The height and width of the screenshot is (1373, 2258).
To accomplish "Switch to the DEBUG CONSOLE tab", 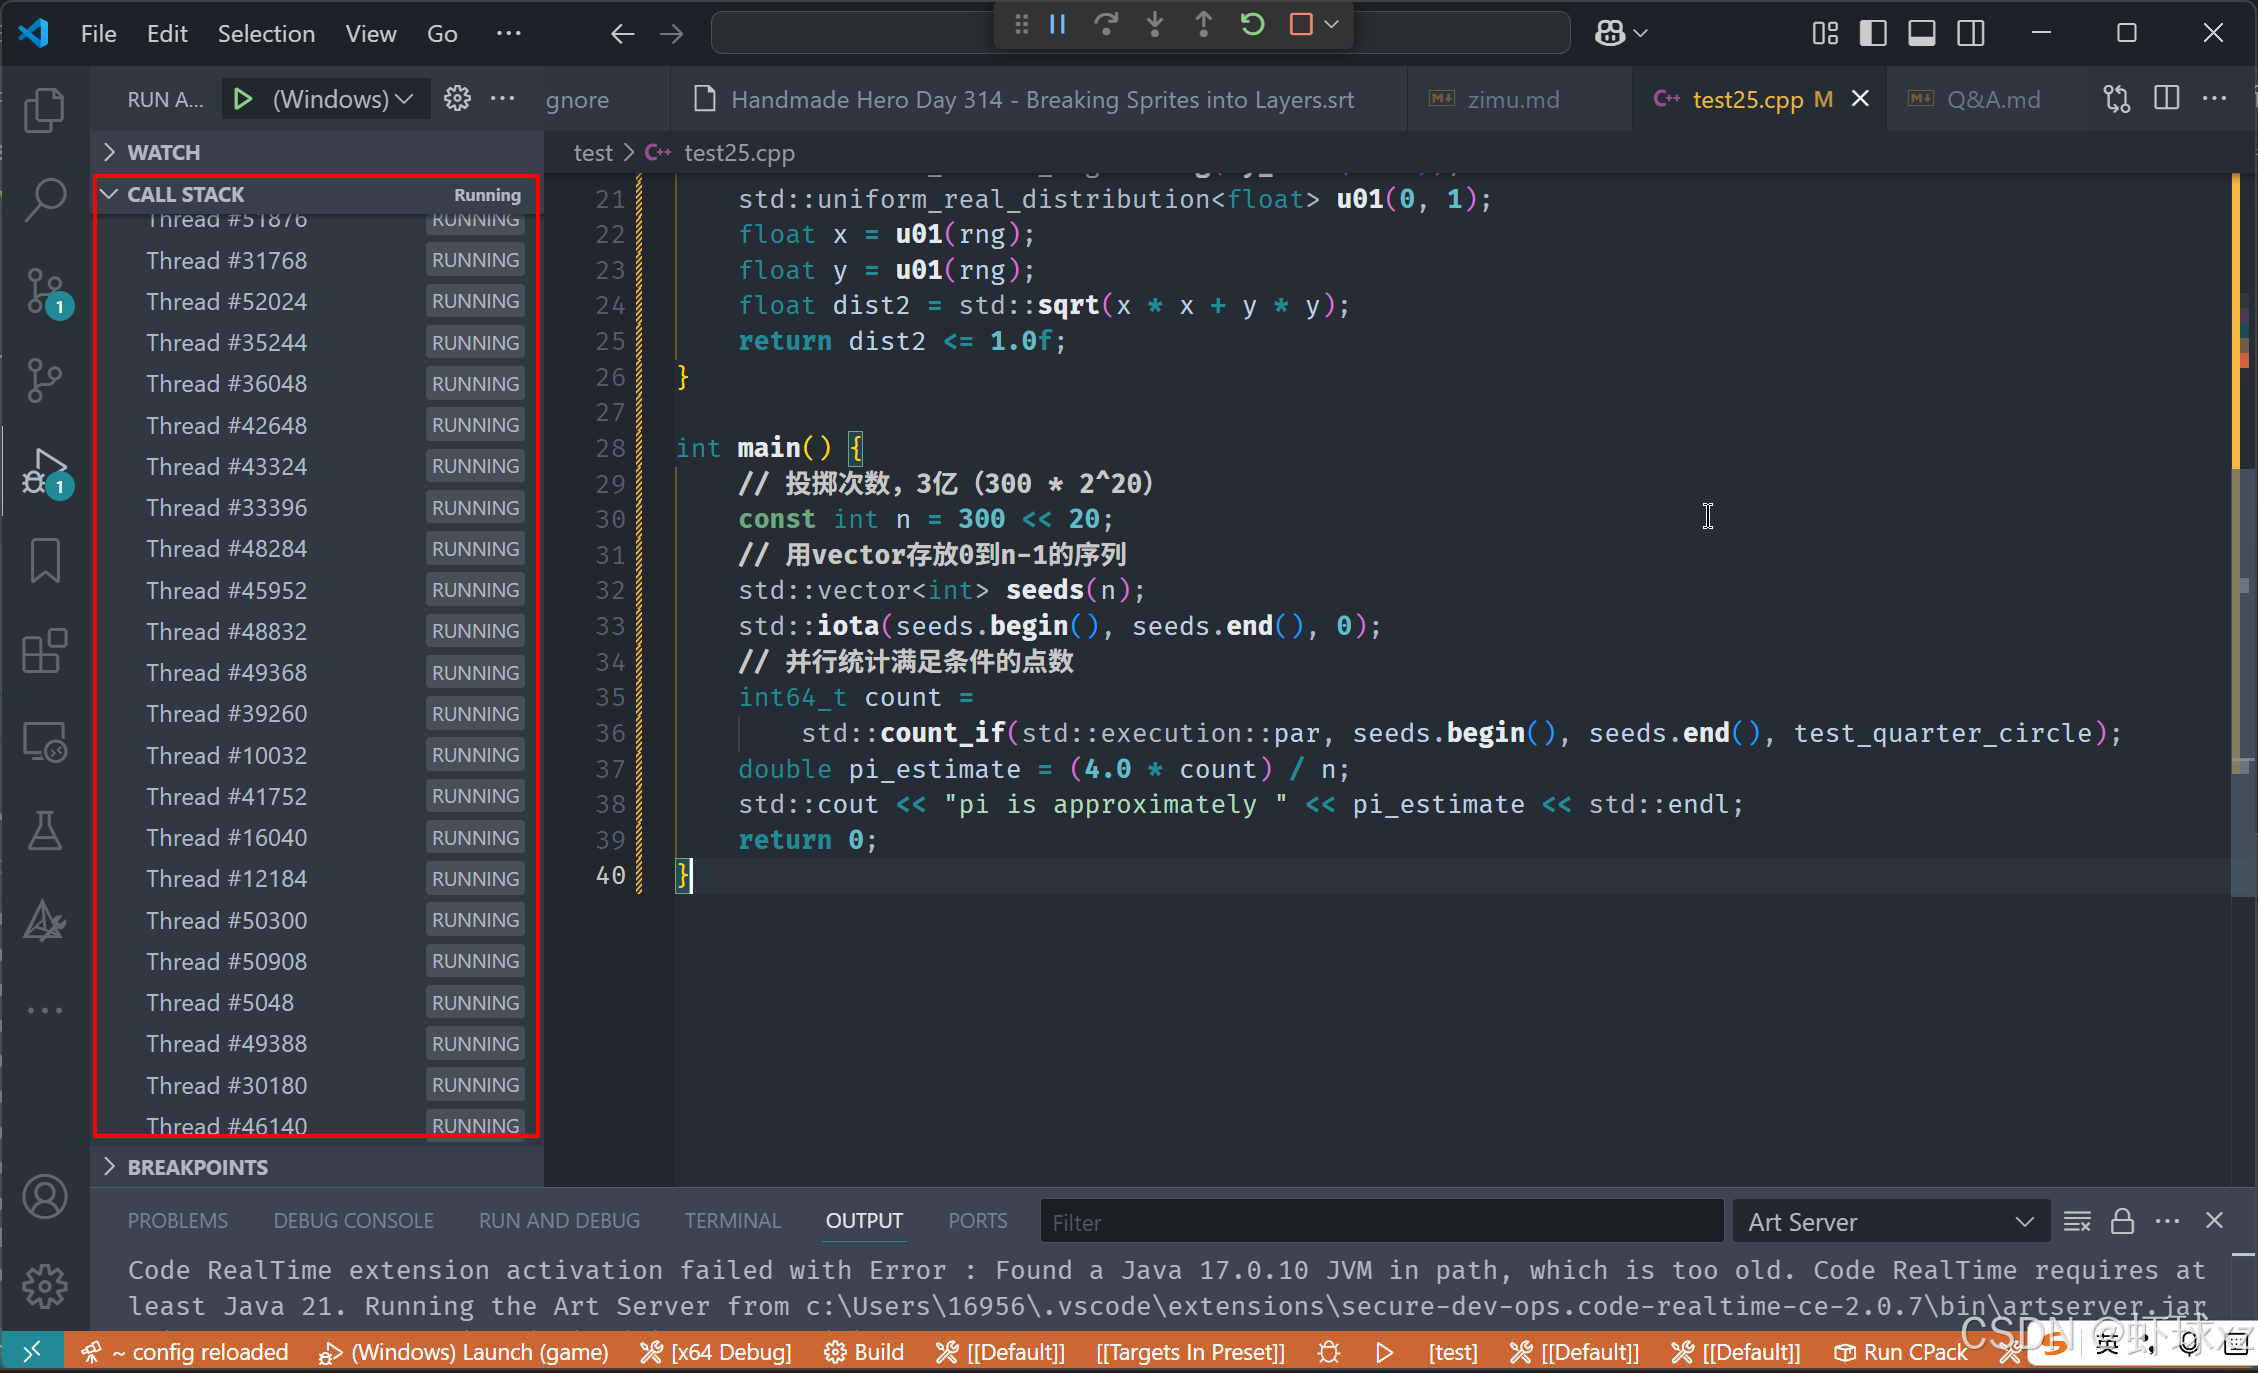I will [353, 1221].
